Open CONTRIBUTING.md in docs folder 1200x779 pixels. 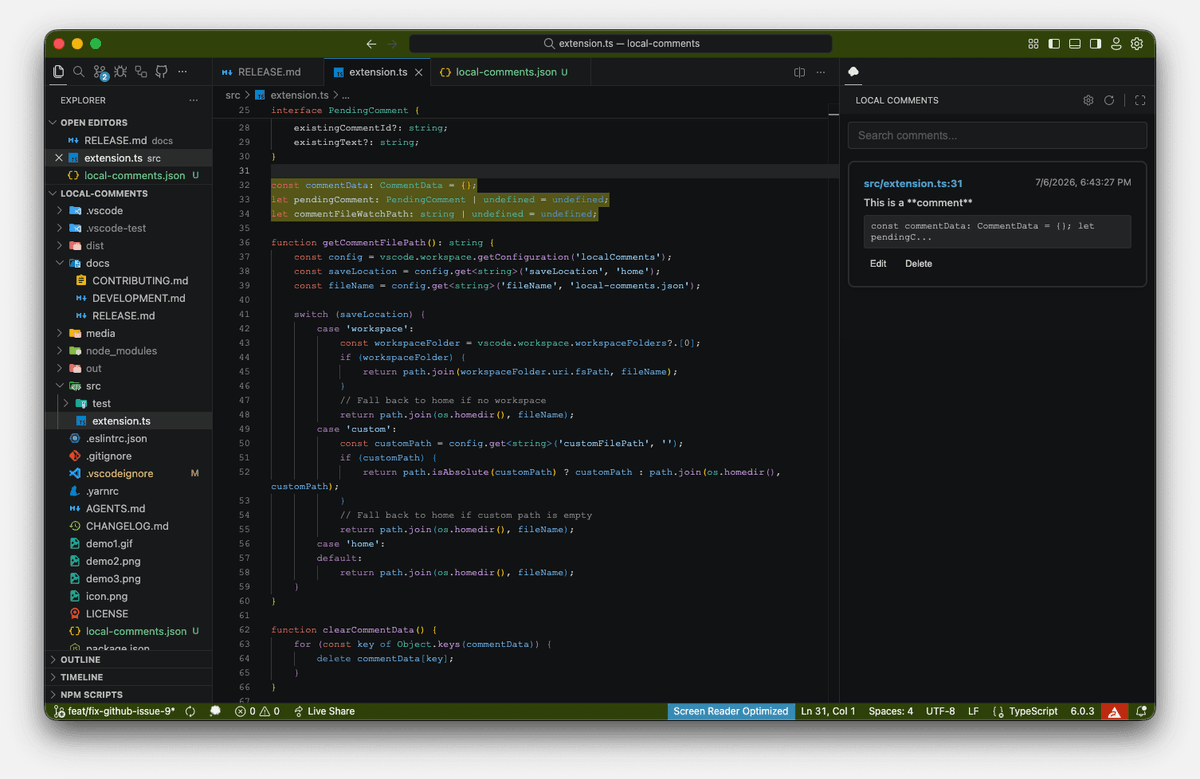(x=129, y=281)
